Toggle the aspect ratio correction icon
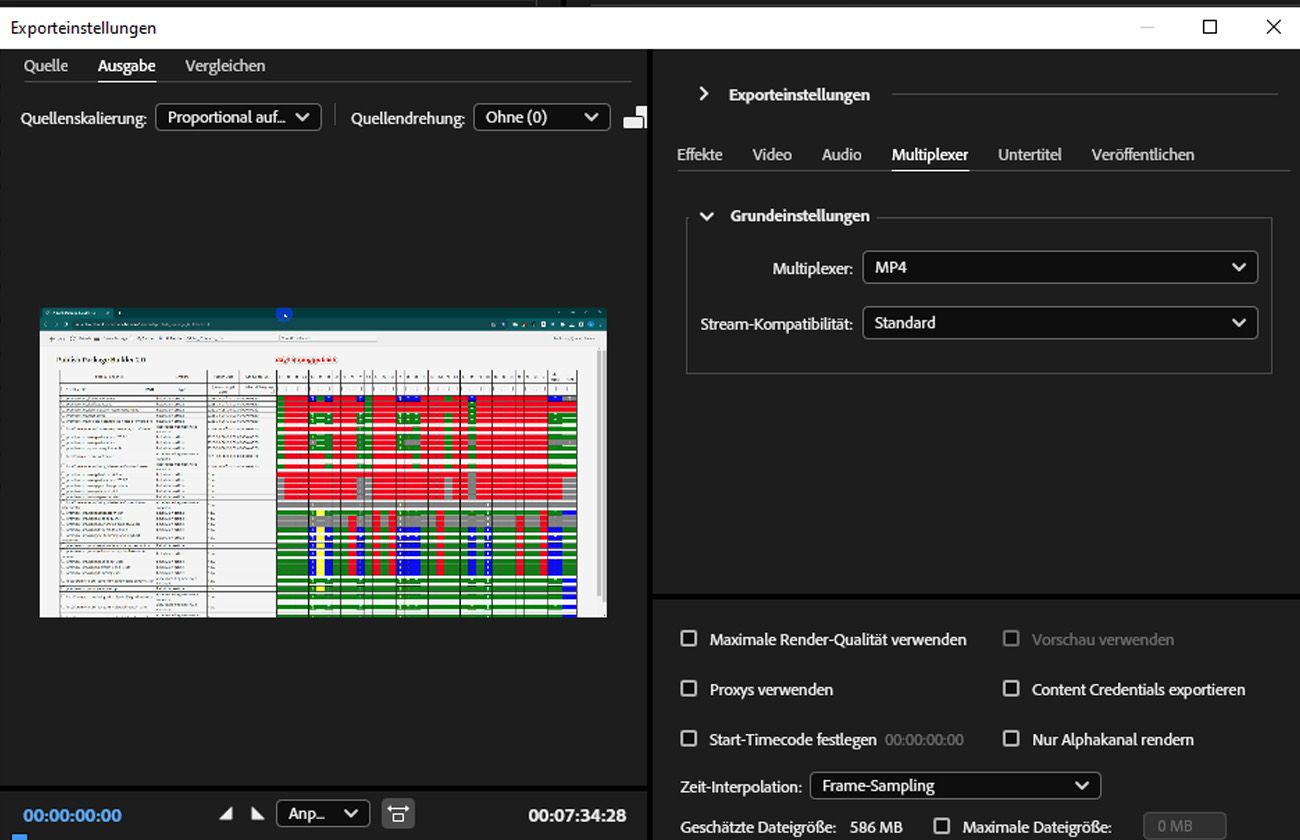The height and width of the screenshot is (840, 1300). [398, 813]
